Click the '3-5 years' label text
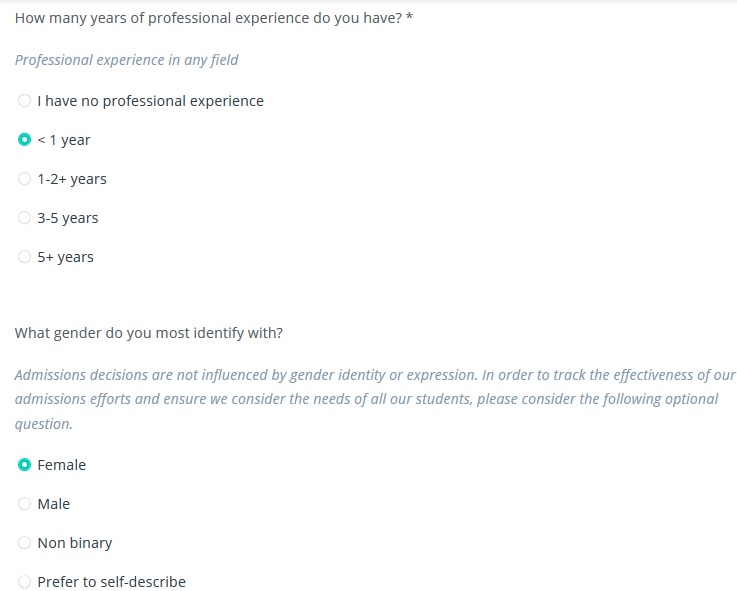 (x=68, y=218)
